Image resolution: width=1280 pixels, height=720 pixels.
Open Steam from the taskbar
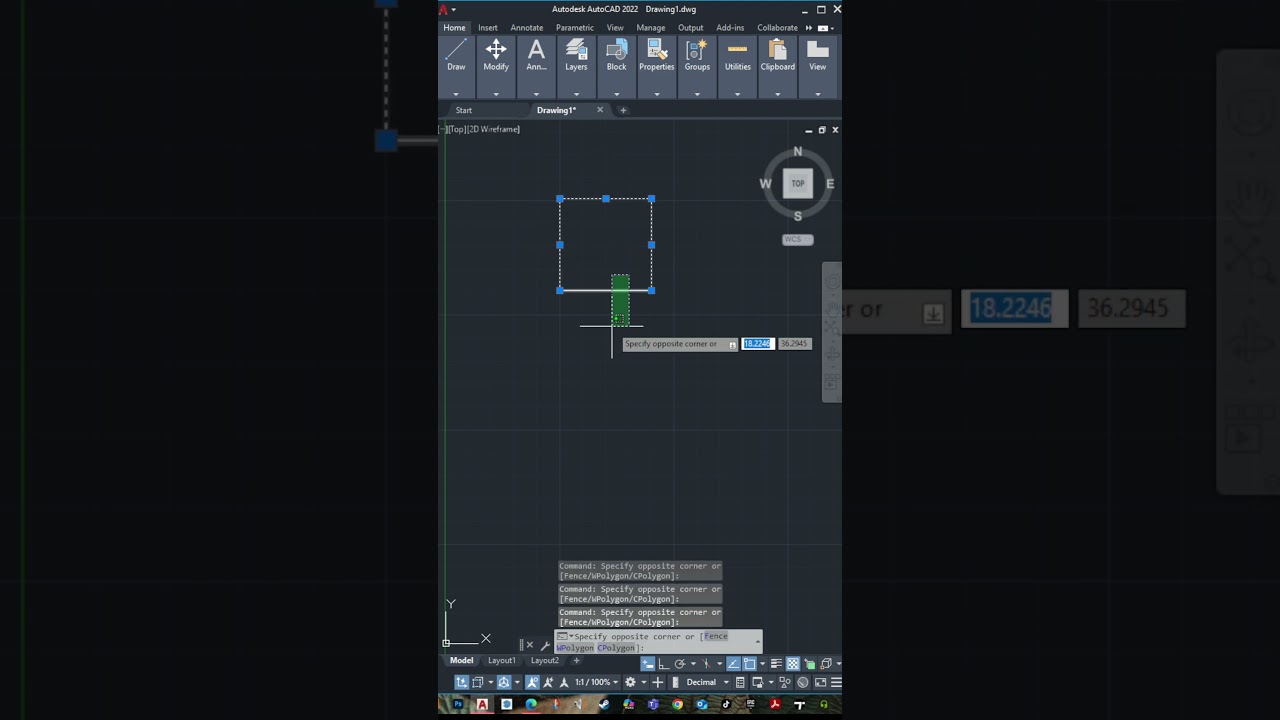coord(604,704)
